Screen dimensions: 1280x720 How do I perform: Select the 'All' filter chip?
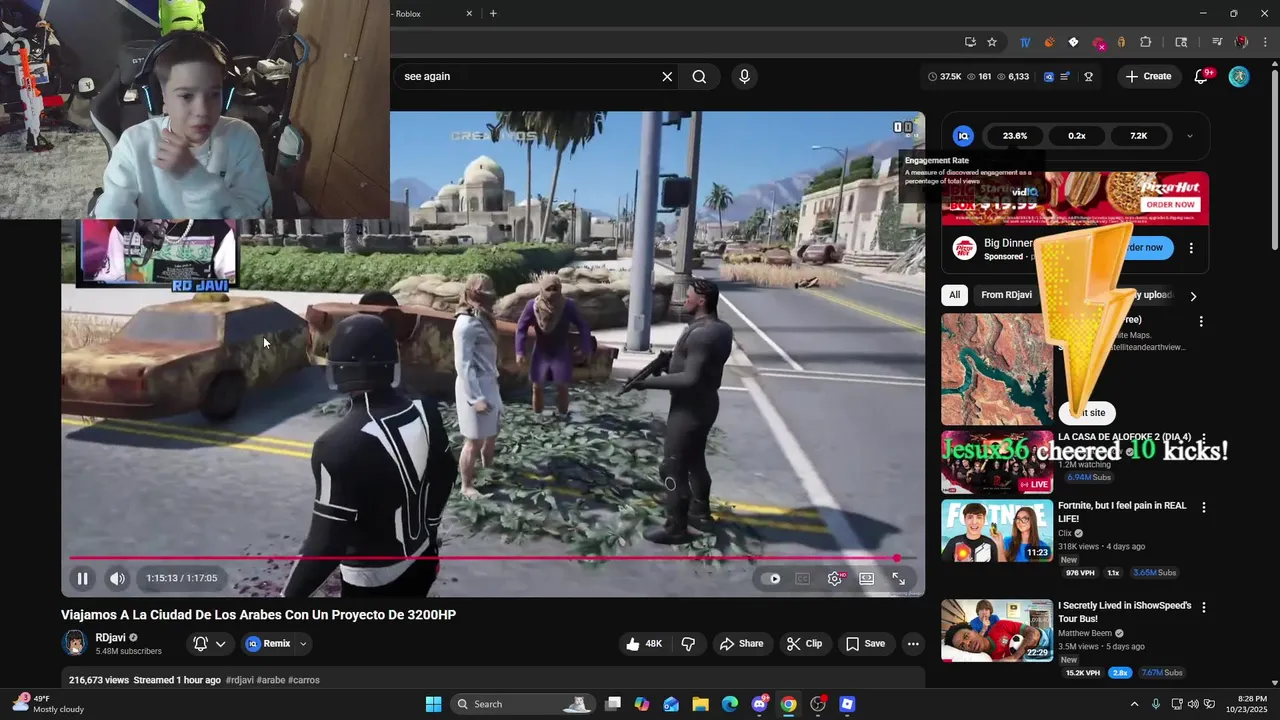[x=955, y=295]
